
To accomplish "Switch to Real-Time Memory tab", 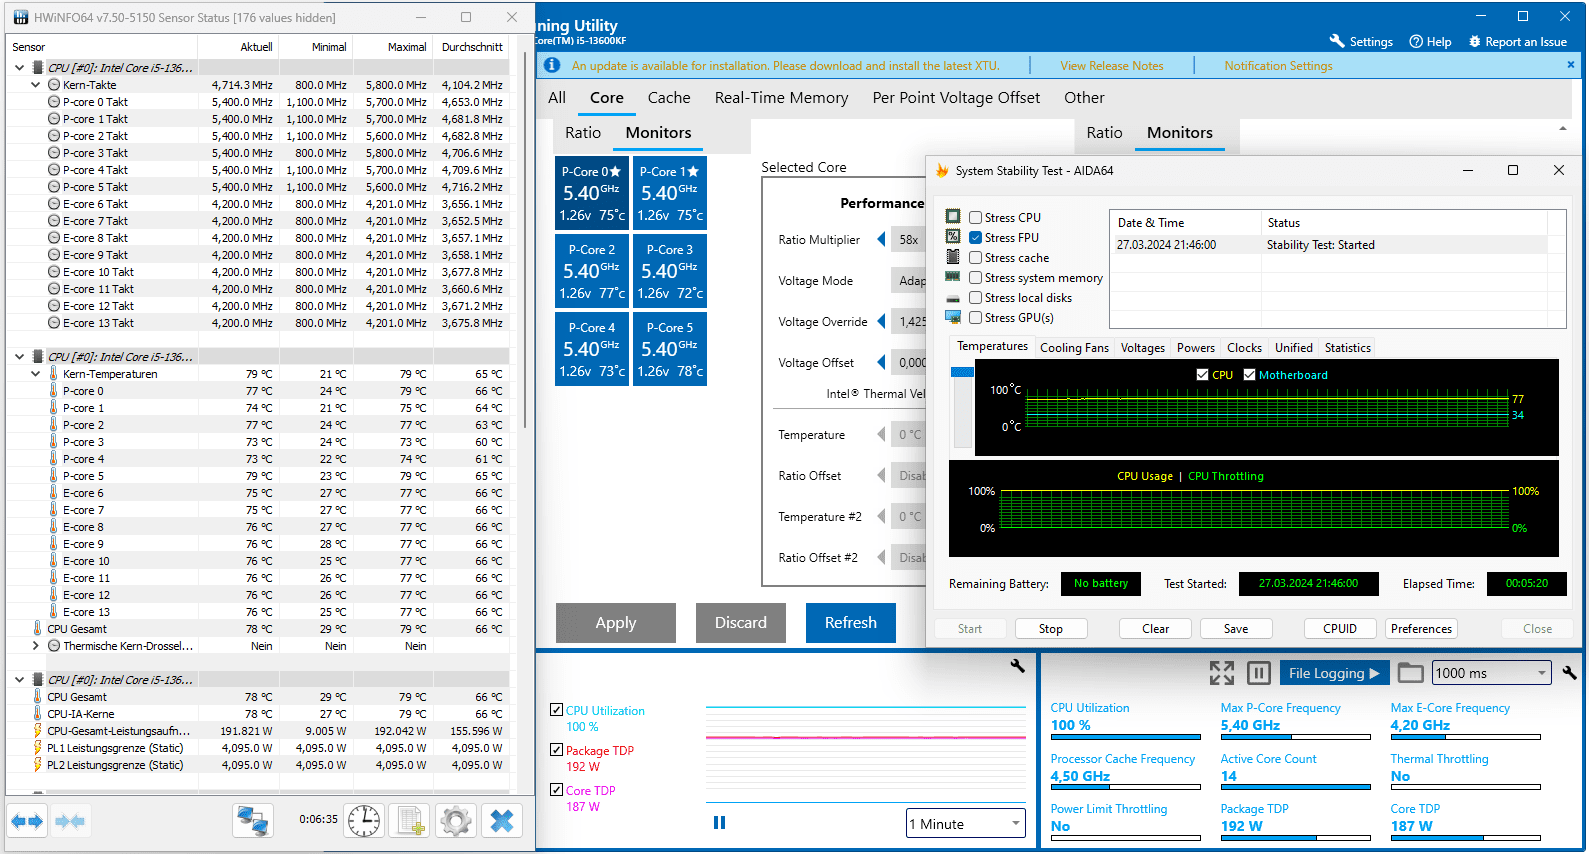I will (781, 97).
